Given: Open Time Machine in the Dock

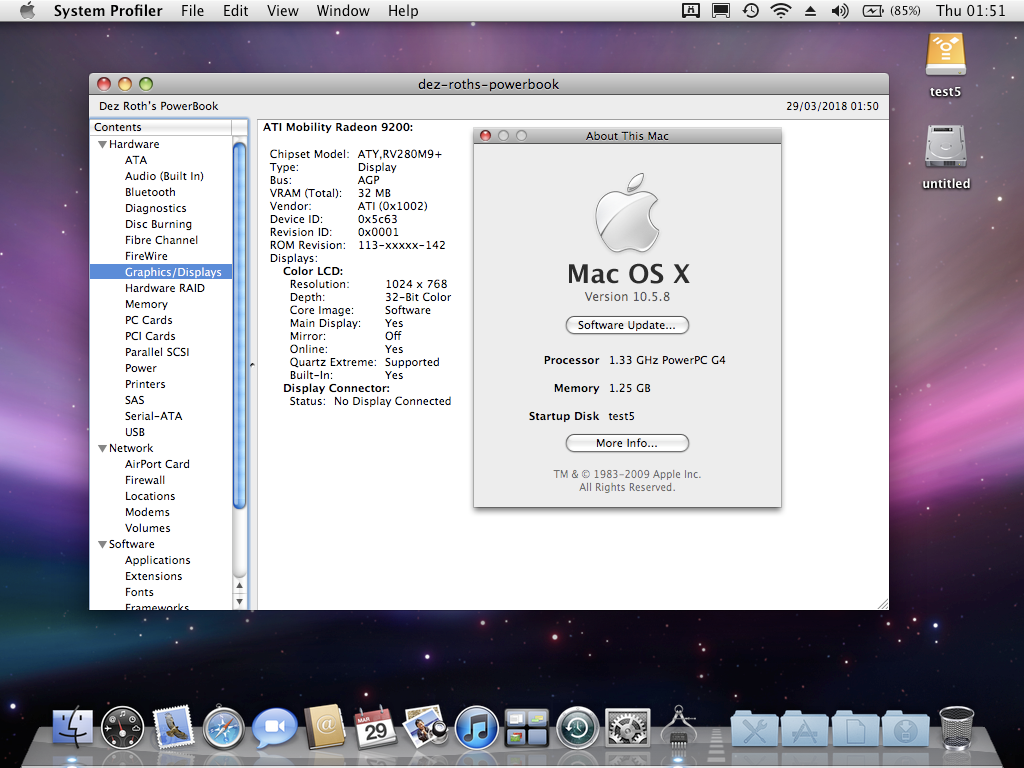Looking at the screenshot, I should click(577, 727).
